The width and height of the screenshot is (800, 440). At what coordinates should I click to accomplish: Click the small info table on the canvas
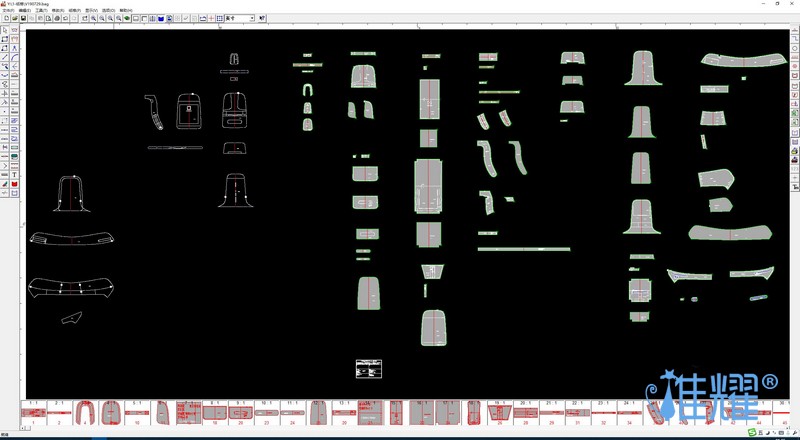[x=369, y=368]
